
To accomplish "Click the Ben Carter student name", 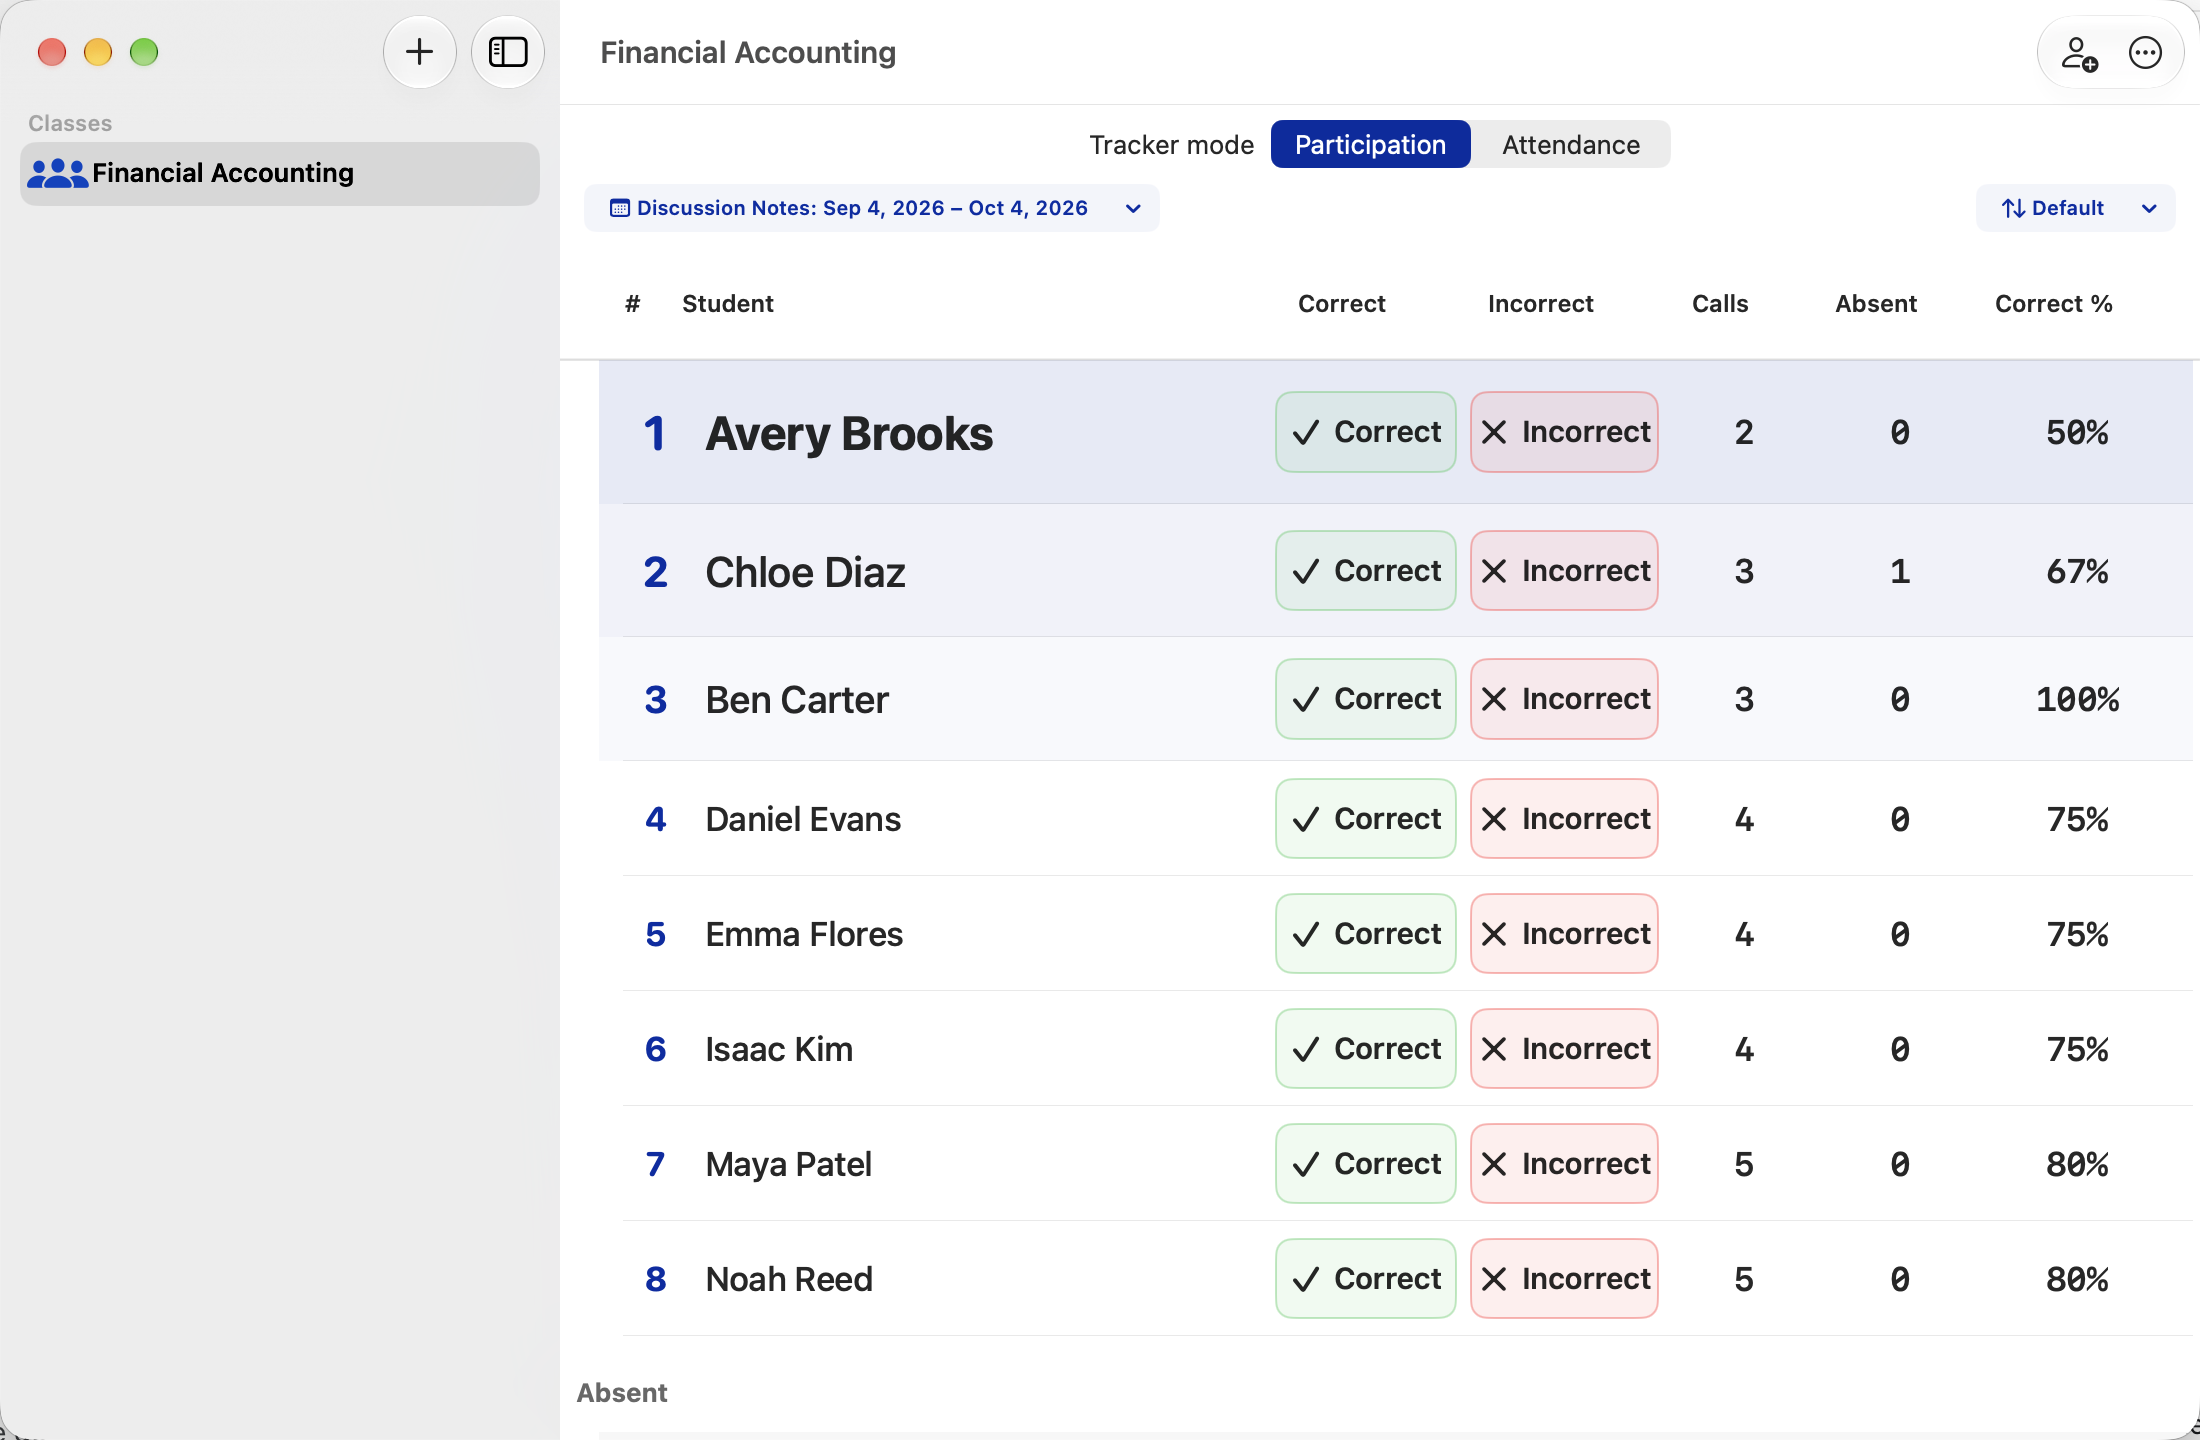I will [x=797, y=700].
